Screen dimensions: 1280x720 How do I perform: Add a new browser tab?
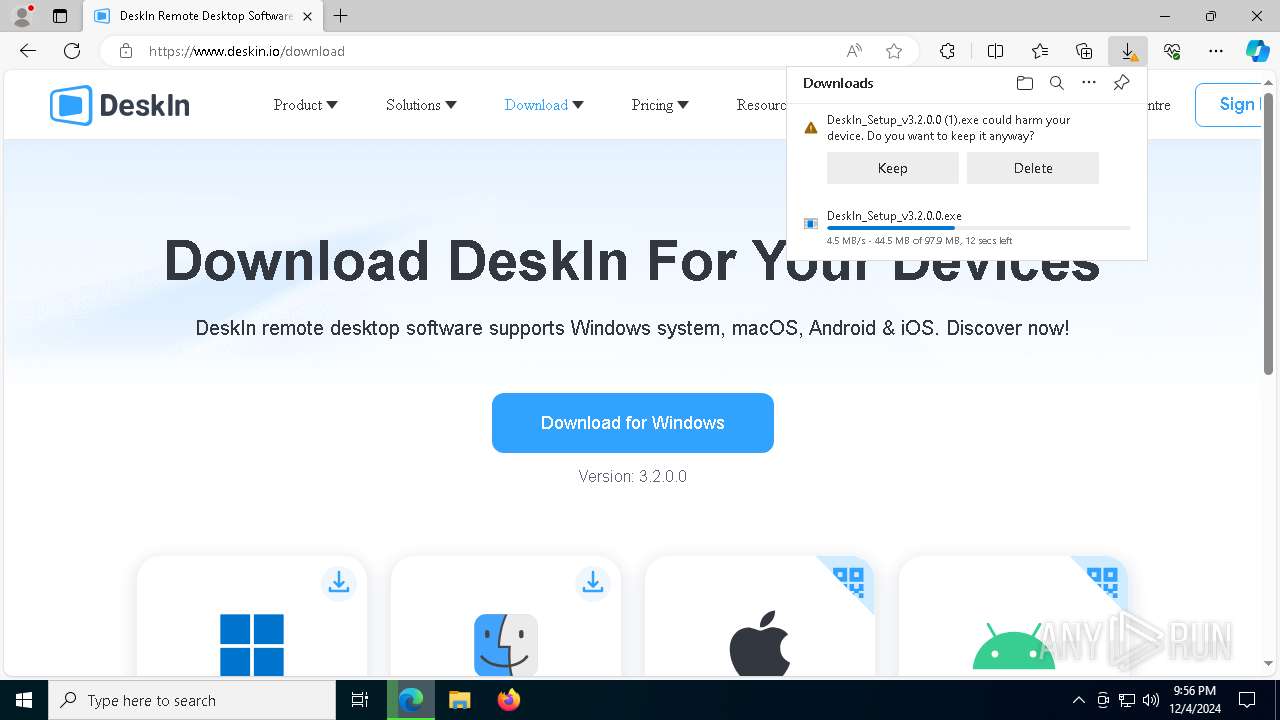point(341,16)
